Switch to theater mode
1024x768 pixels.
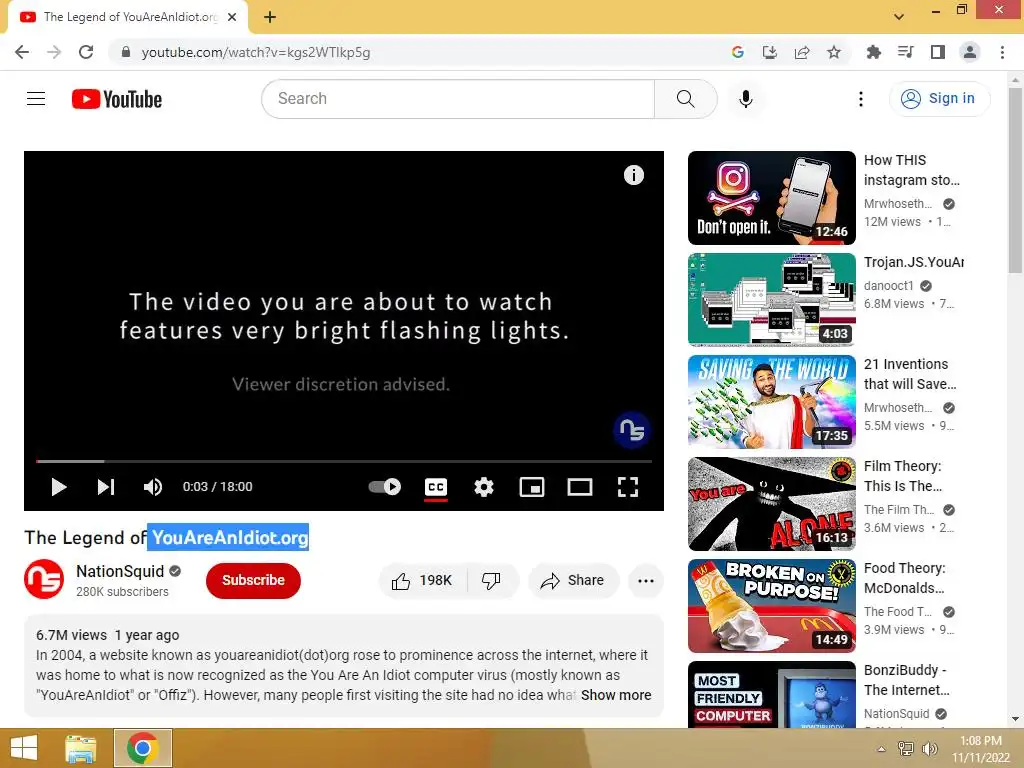click(580, 487)
